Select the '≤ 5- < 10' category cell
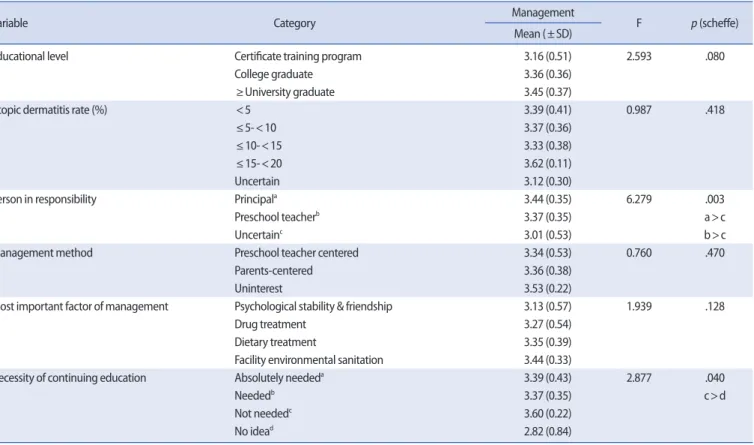 pyautogui.click(x=256, y=128)
